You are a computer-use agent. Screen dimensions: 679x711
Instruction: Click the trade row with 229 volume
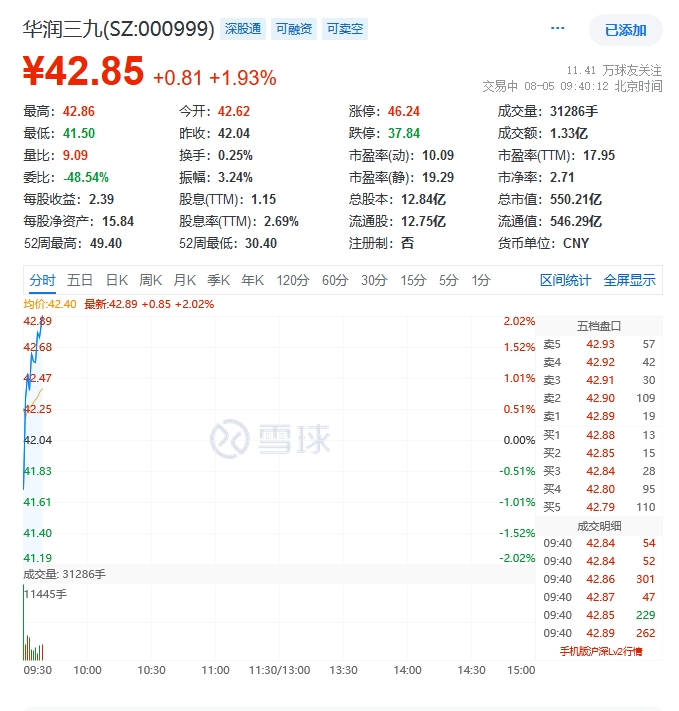click(x=599, y=615)
